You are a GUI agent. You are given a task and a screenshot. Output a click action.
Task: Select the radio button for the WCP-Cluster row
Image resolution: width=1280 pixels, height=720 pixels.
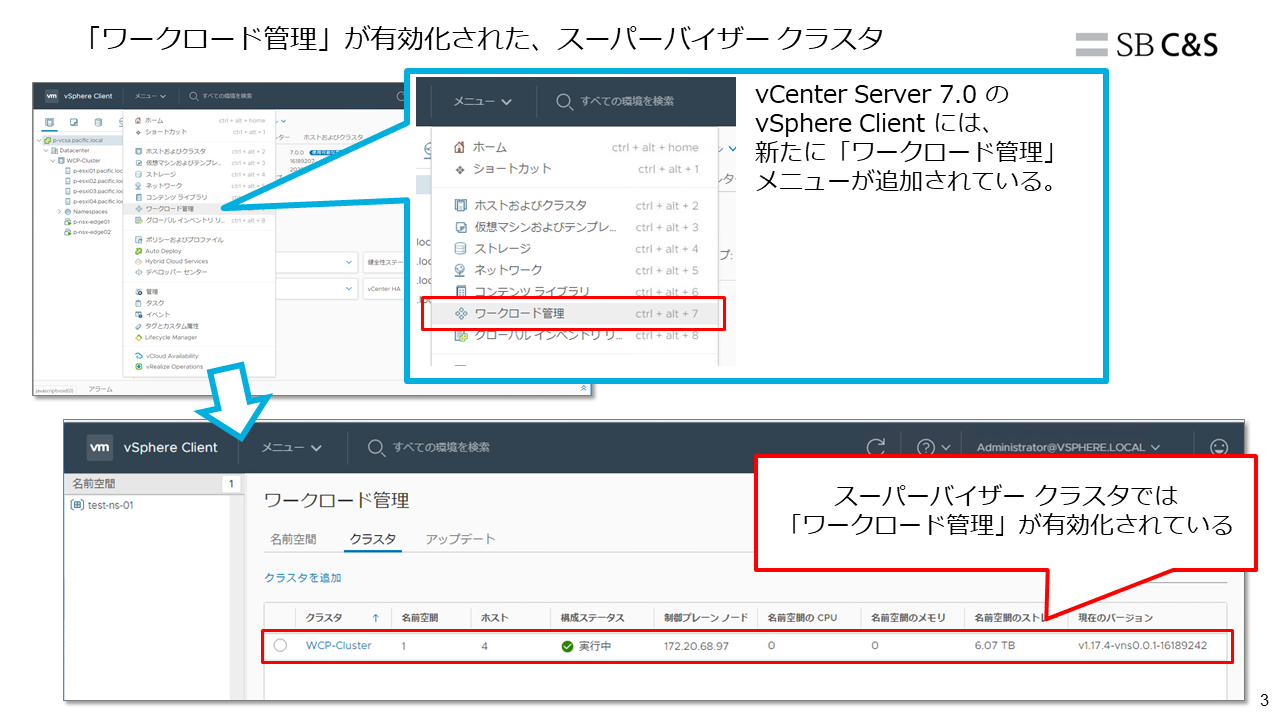tap(280, 646)
